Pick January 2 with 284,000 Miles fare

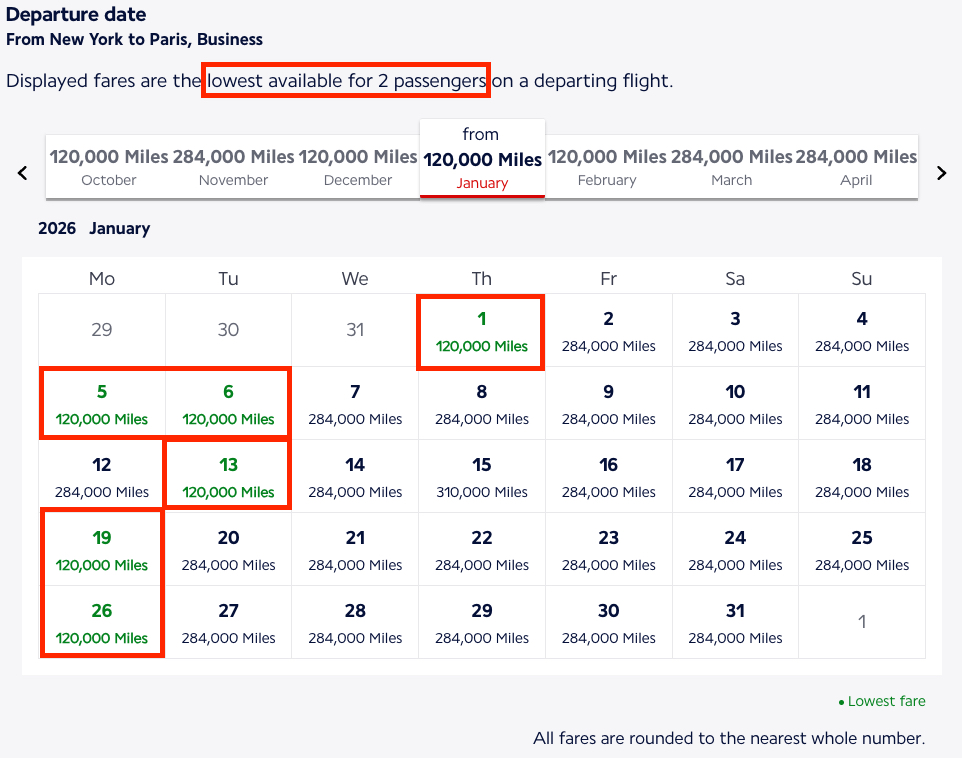click(x=608, y=330)
